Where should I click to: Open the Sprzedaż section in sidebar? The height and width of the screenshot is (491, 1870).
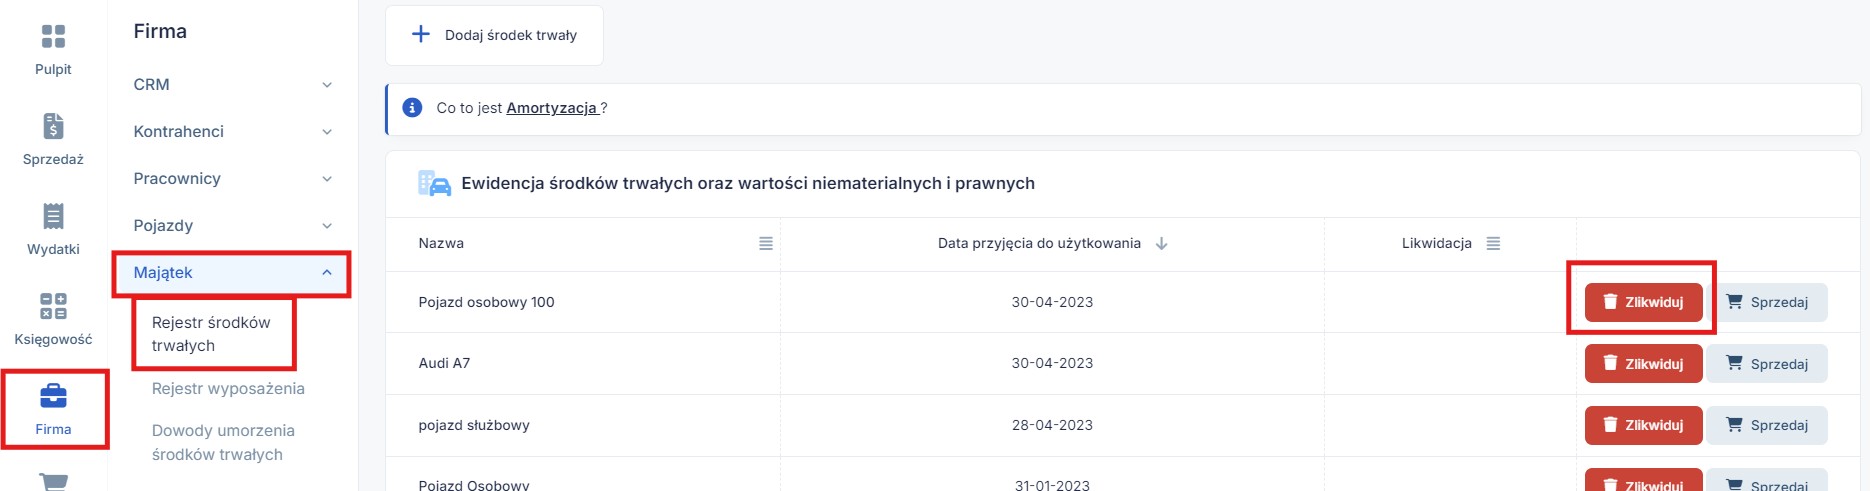[53, 128]
